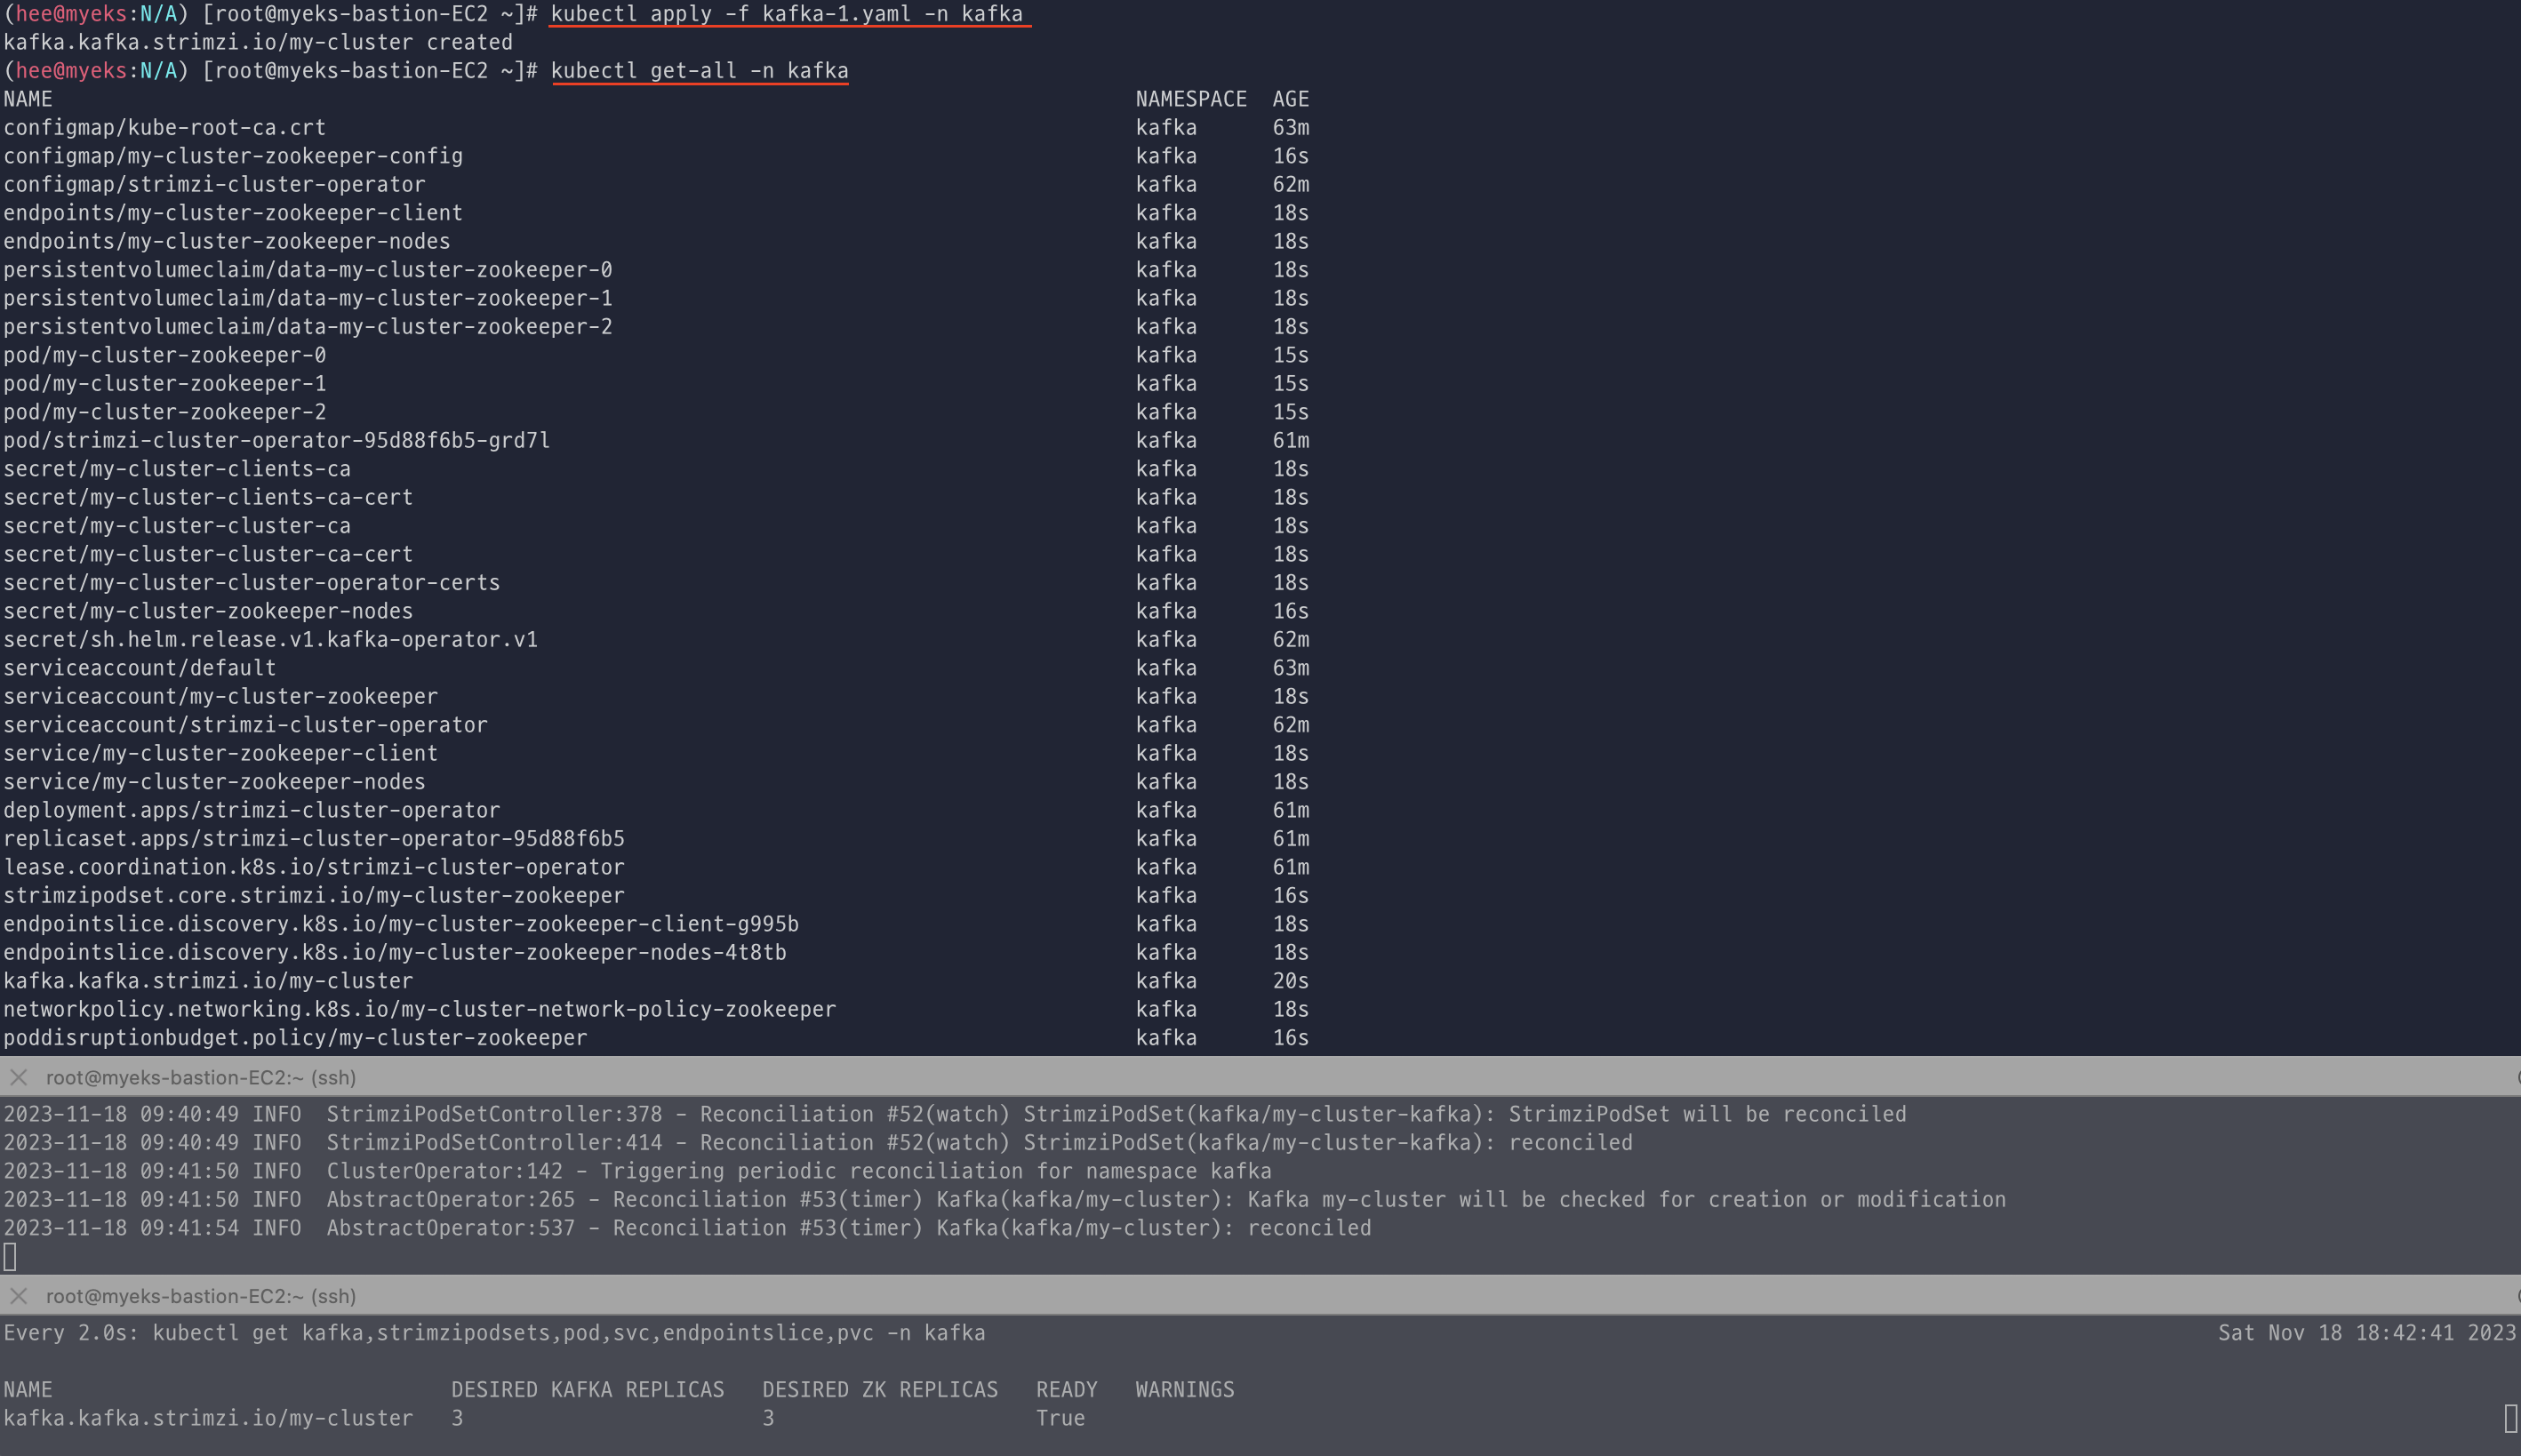Click the WARNINGS column header
The height and width of the screenshot is (1456, 2521).
coord(1184,1390)
